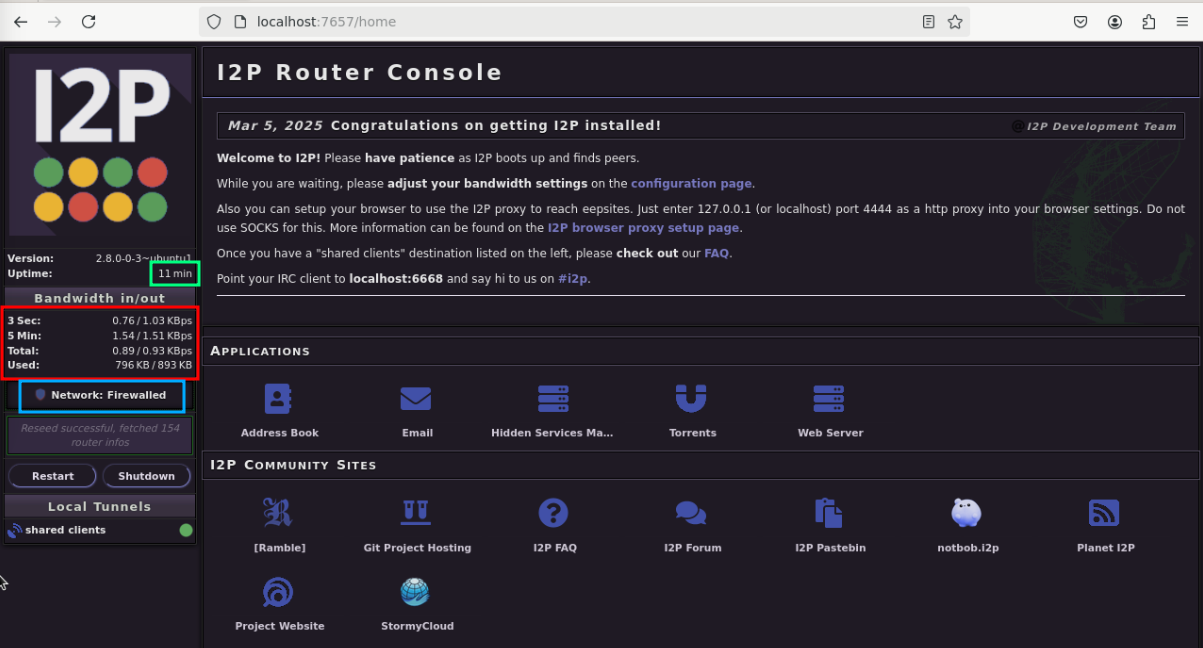Click the shared clients green status dot
This screenshot has height=648, width=1203.
(x=185, y=530)
